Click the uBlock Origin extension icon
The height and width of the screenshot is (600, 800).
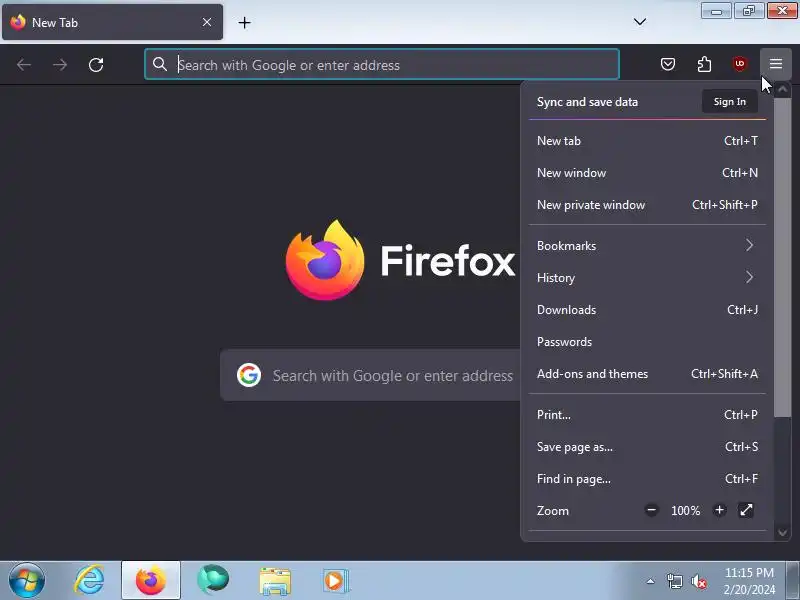pyautogui.click(x=740, y=64)
